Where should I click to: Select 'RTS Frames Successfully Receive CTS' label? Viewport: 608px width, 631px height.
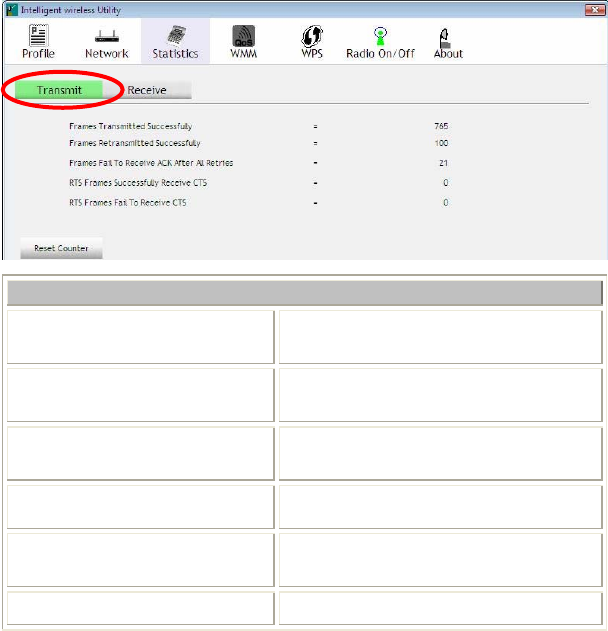point(138,183)
